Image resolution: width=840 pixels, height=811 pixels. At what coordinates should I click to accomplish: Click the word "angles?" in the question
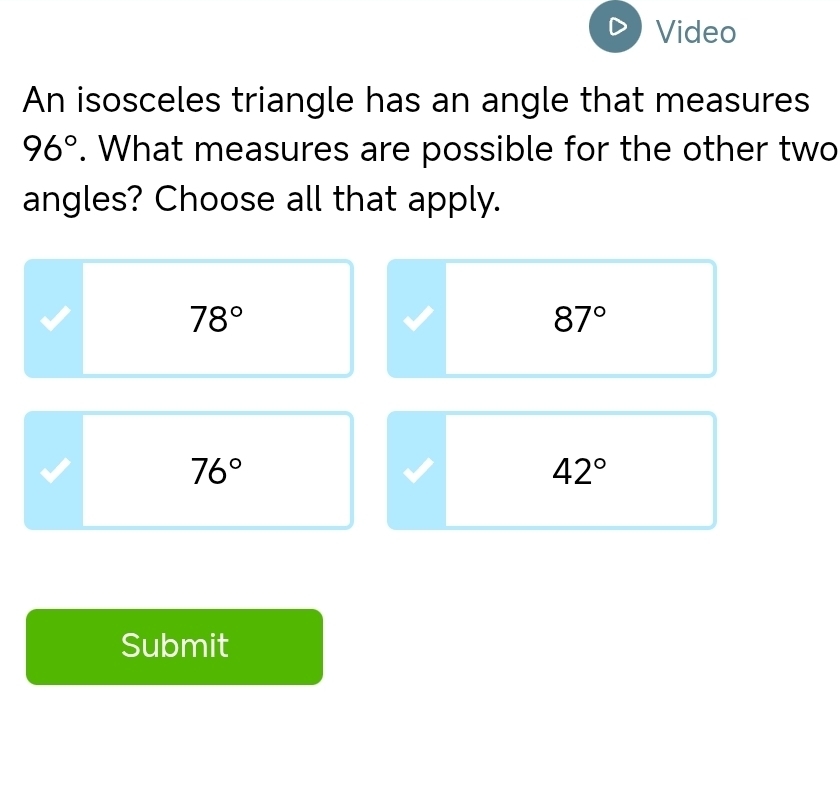[83, 200]
